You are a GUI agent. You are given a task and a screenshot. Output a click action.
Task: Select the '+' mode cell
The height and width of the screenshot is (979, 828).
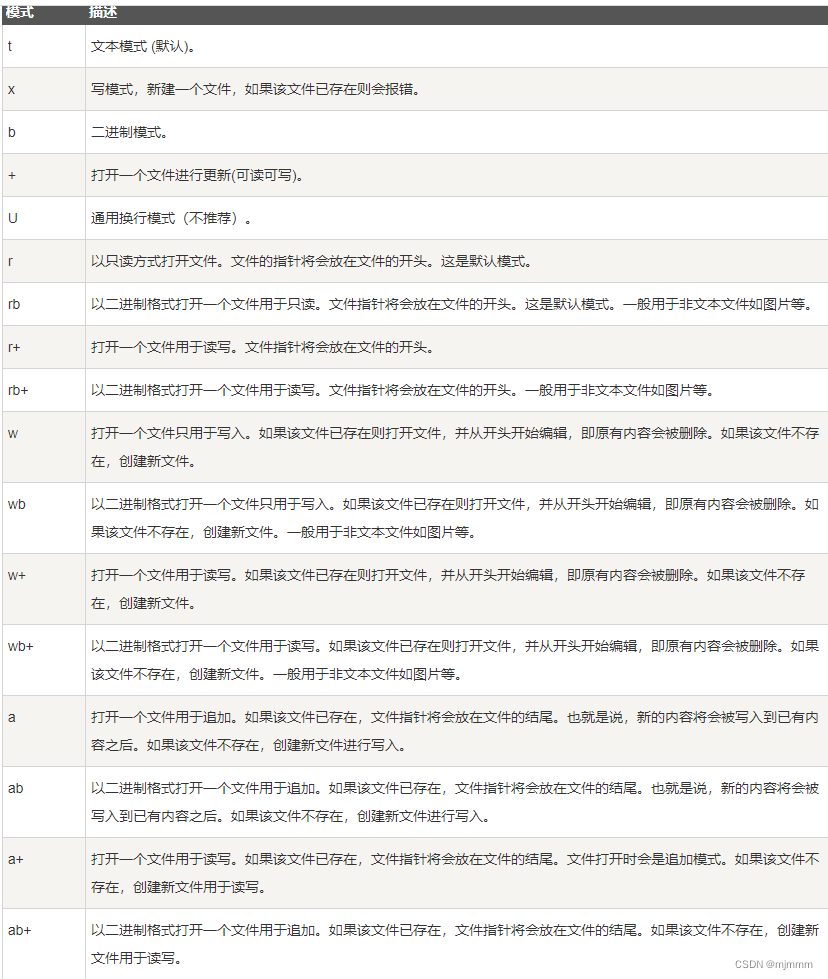click(x=44, y=175)
